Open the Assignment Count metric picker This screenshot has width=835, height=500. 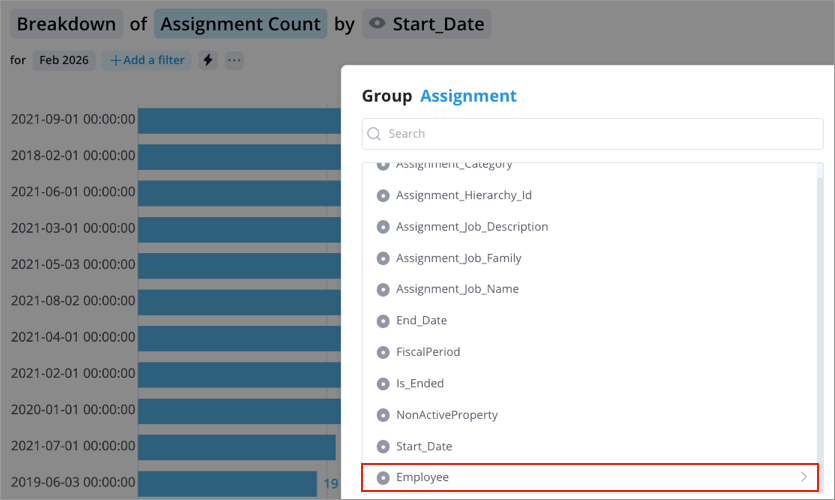(240, 24)
